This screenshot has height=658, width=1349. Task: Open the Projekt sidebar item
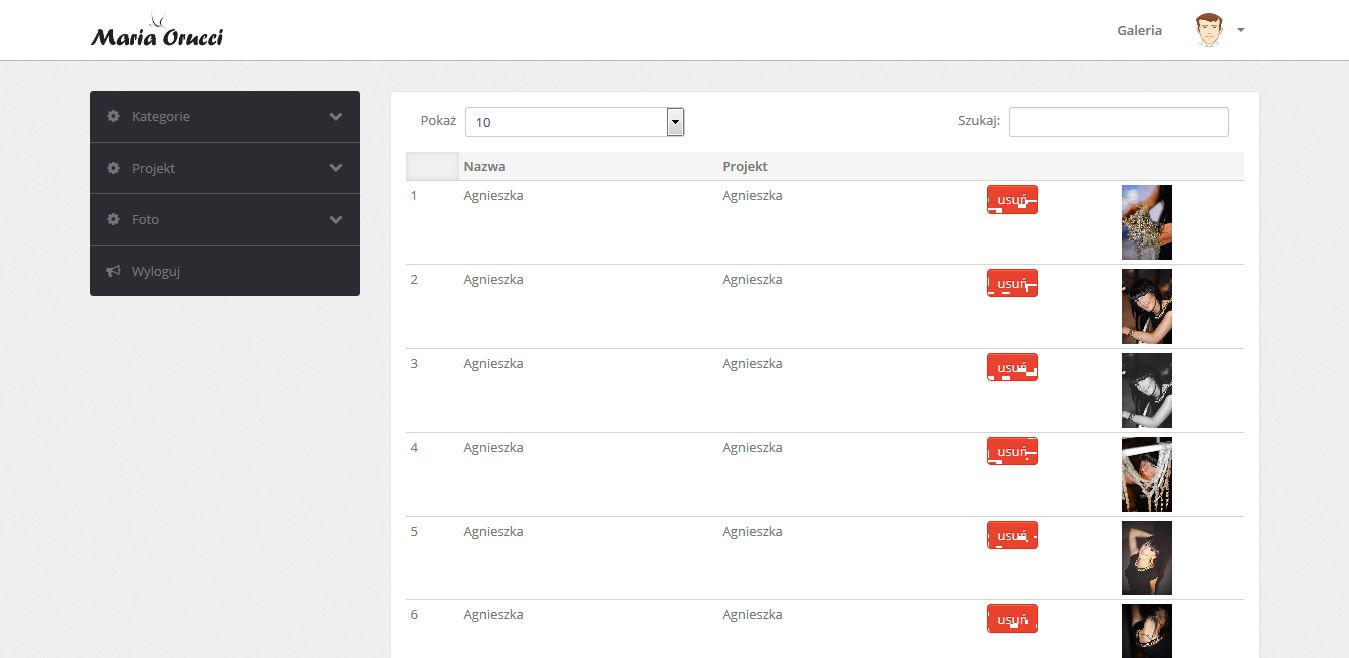[x=225, y=168]
